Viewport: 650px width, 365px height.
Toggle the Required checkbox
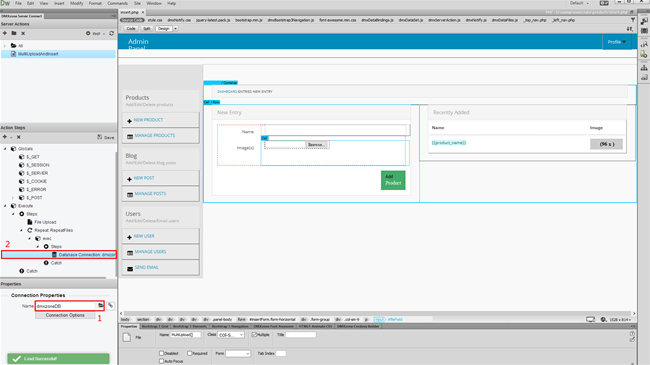[x=189, y=353]
